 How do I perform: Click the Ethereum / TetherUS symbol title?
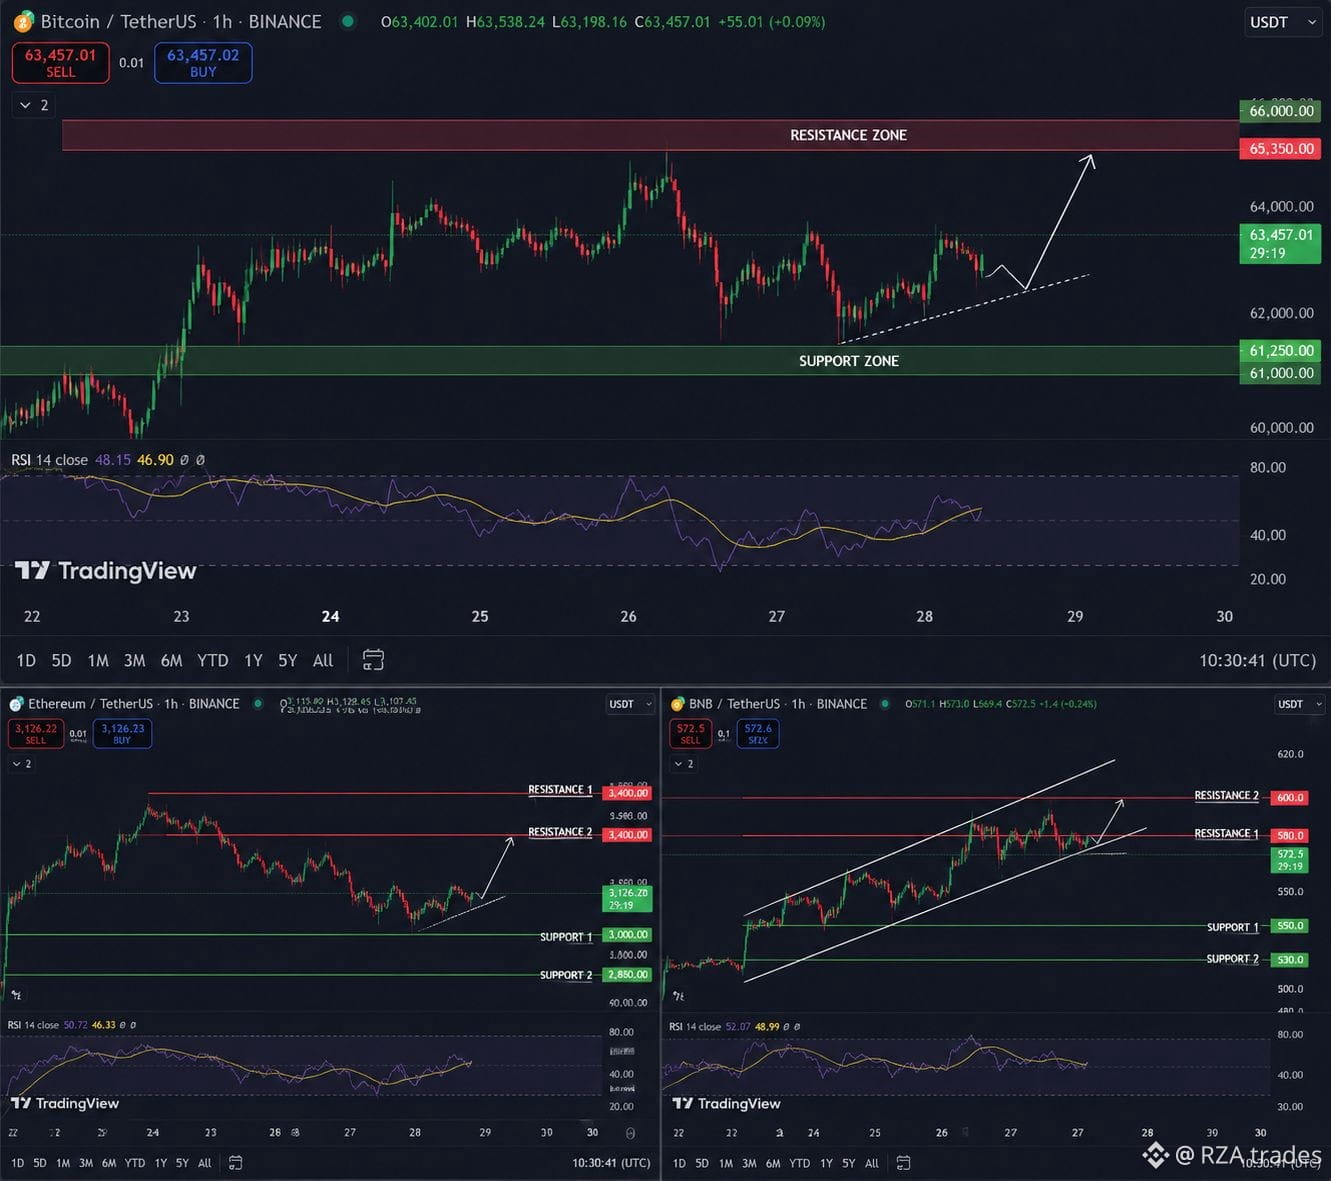click(134, 704)
